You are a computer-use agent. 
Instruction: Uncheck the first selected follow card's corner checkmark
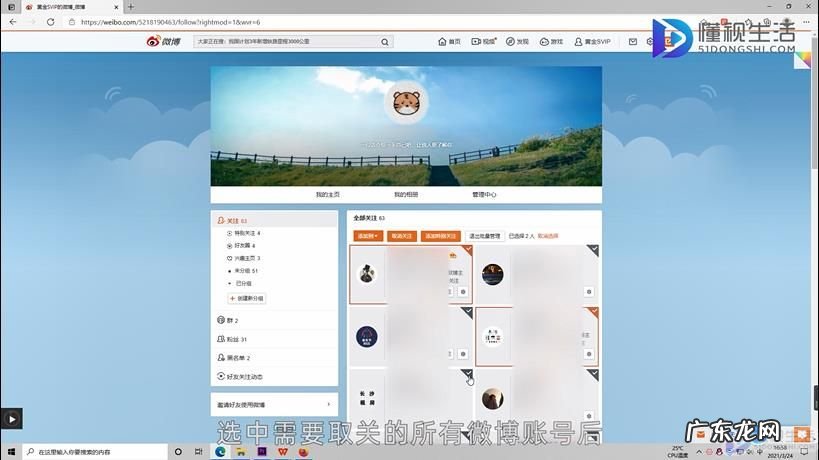[x=467, y=250]
